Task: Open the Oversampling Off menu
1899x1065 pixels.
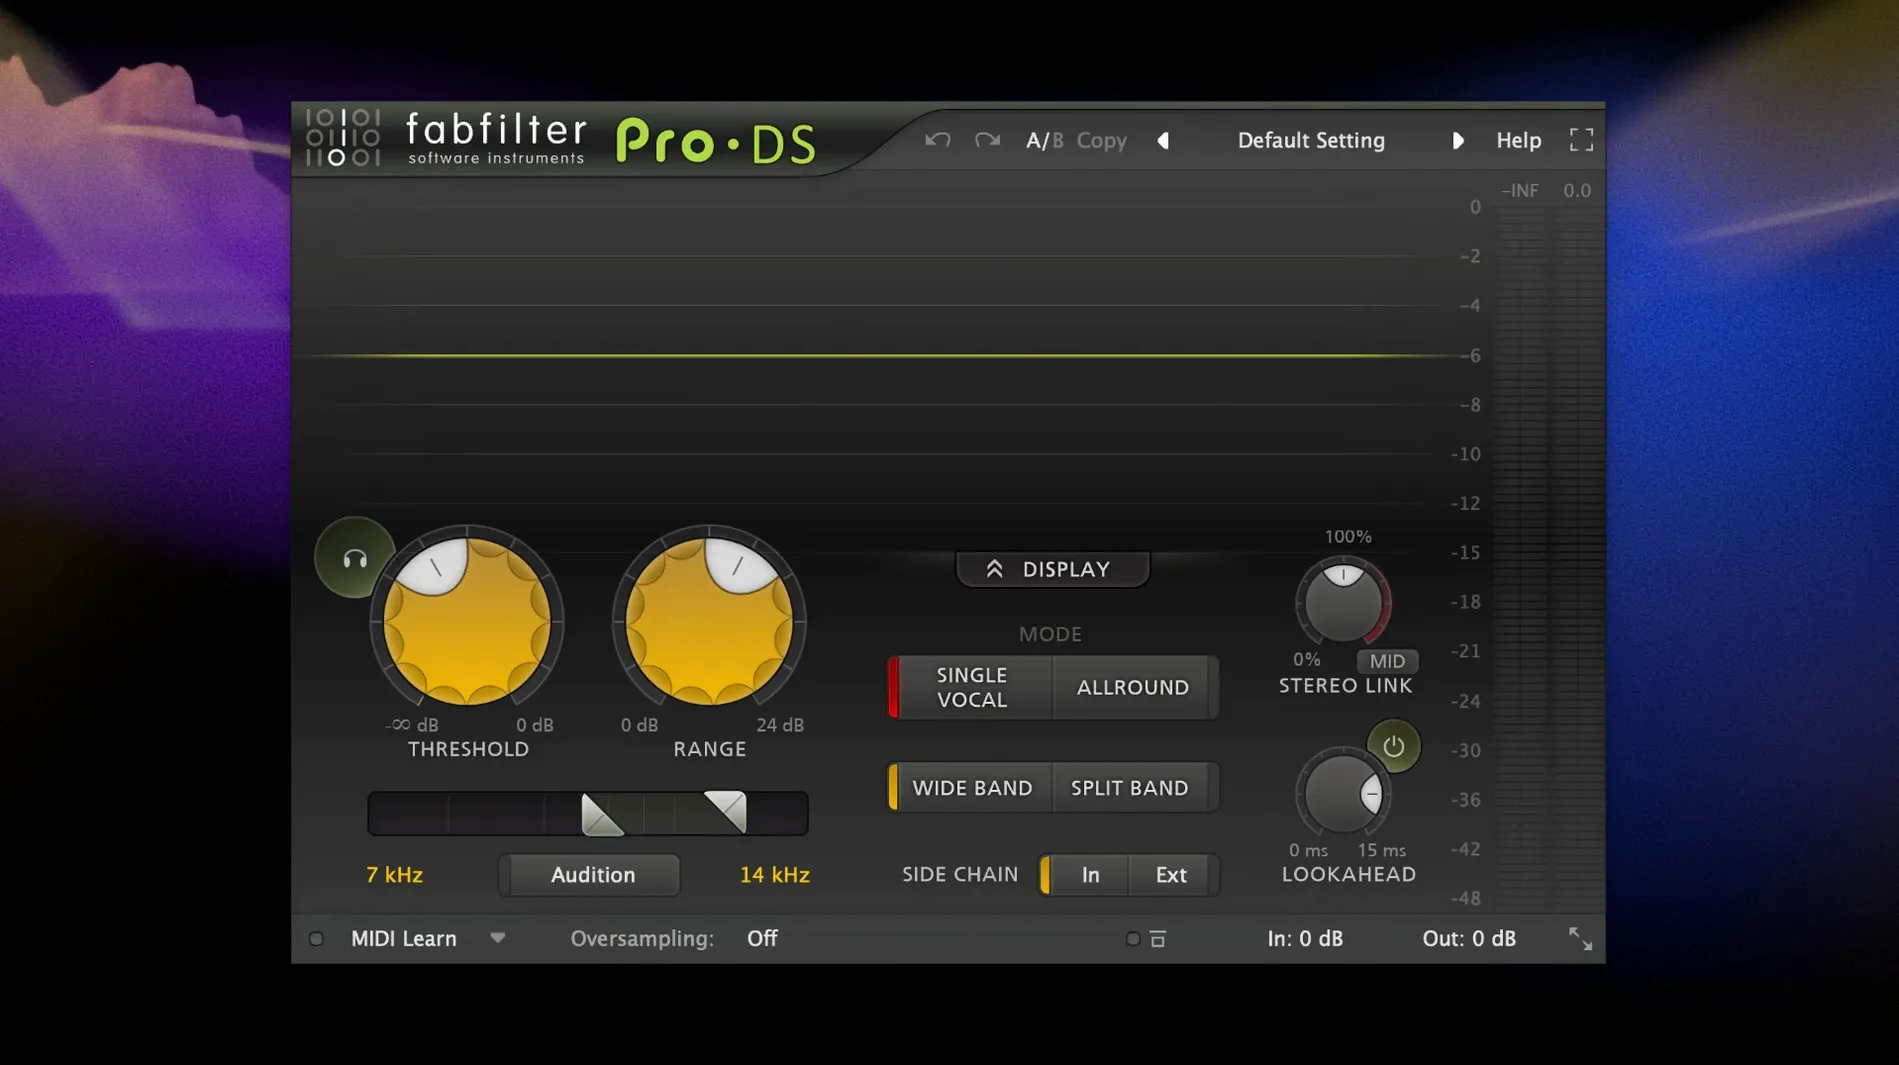Action: pos(762,939)
